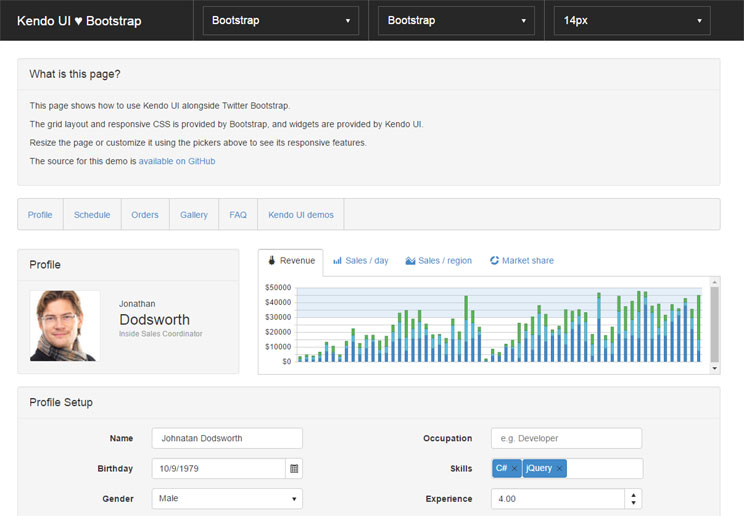
Task: Click chart panel scrollbar up arrow
Action: point(715,282)
